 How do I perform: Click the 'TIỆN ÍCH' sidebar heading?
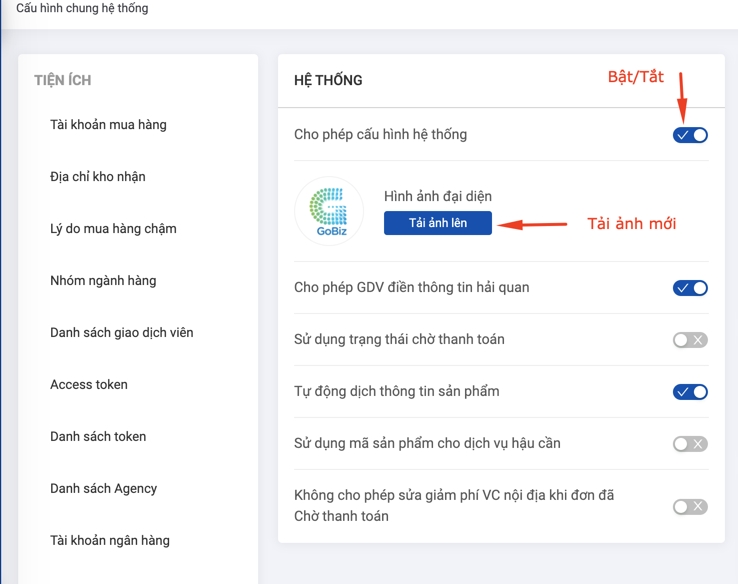[63, 80]
